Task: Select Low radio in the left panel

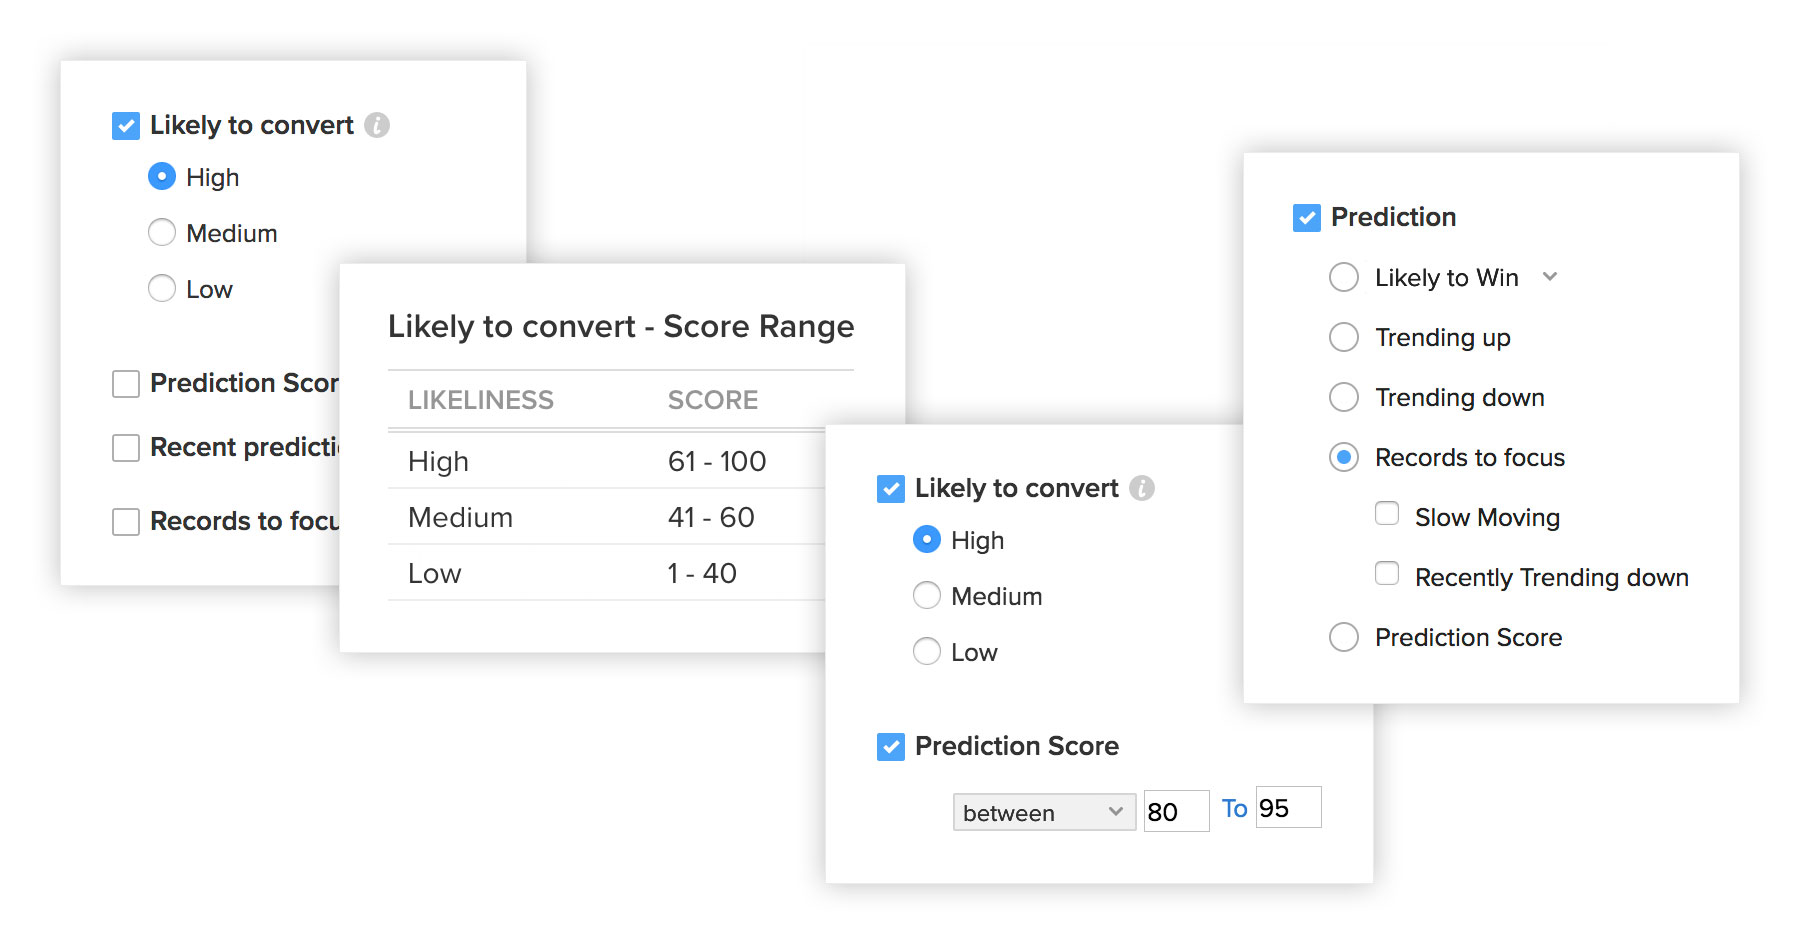Action: click(x=162, y=289)
